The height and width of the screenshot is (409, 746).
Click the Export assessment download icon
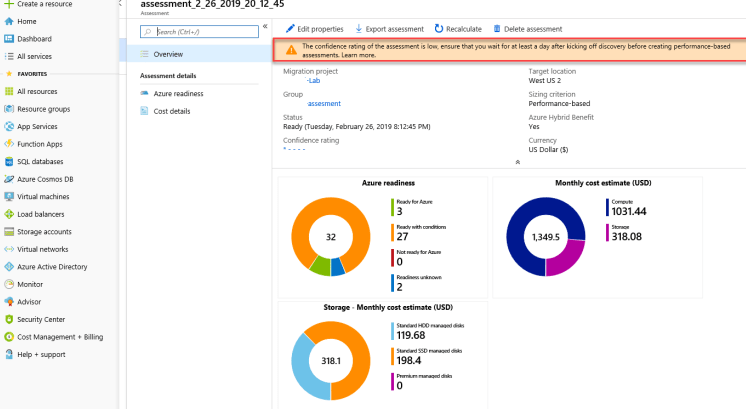point(359,29)
